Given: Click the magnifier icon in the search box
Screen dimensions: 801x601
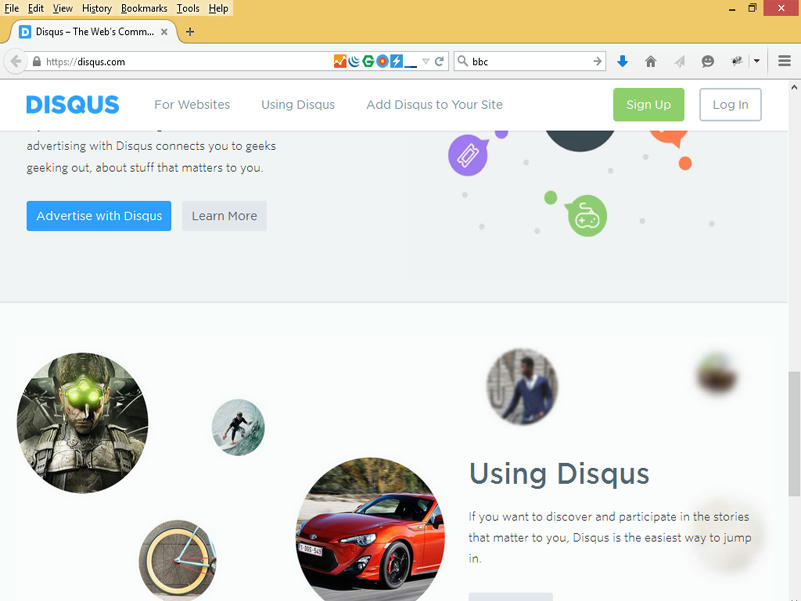Looking at the screenshot, I should pyautogui.click(x=462, y=61).
